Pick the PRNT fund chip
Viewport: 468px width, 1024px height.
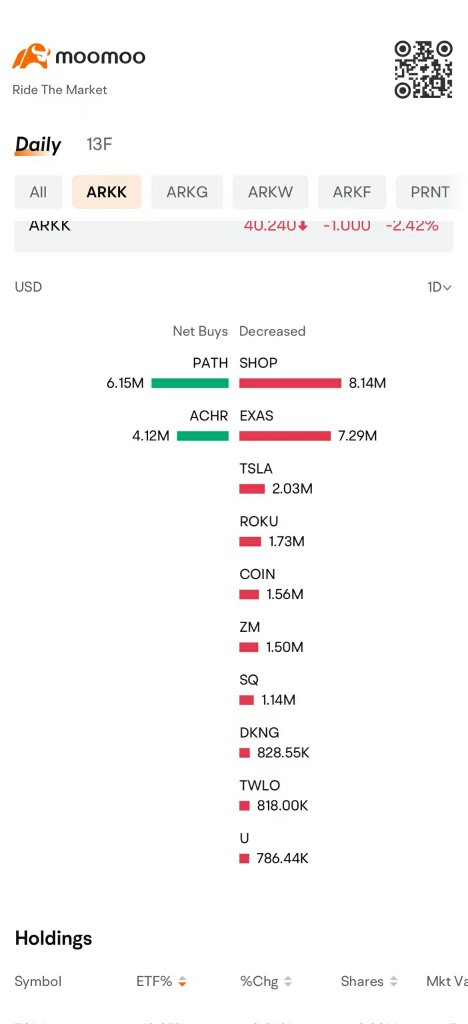(430, 192)
